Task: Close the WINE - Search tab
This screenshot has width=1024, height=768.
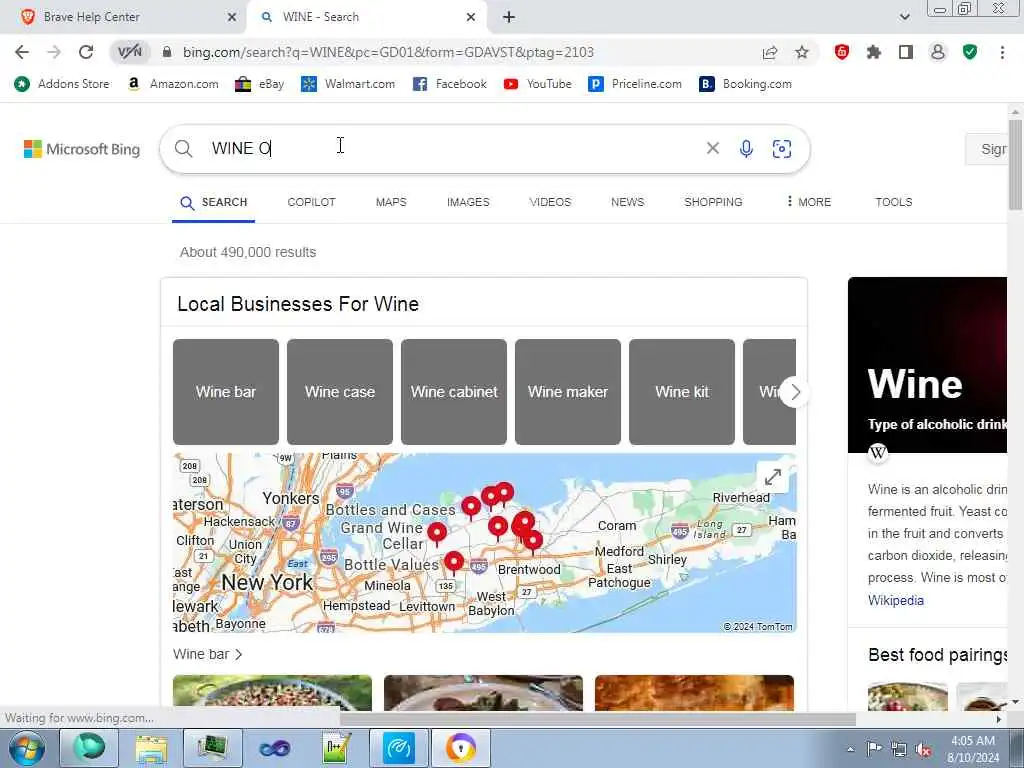Action: pos(471,17)
